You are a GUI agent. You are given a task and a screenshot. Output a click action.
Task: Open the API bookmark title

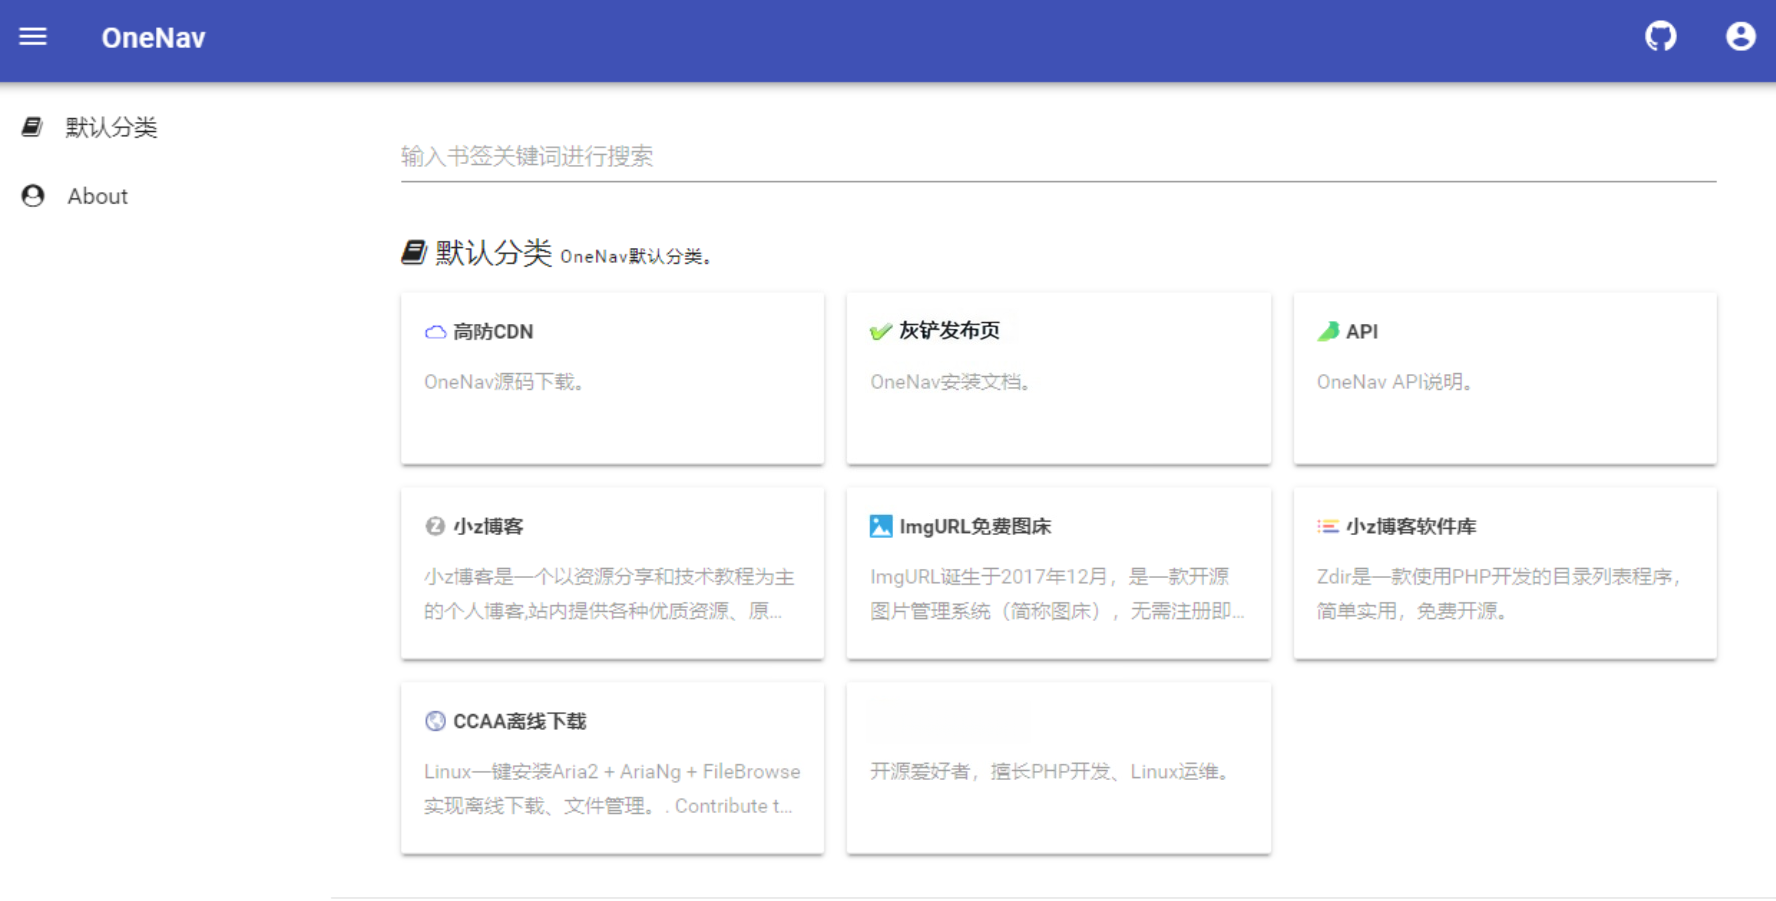(x=1362, y=332)
